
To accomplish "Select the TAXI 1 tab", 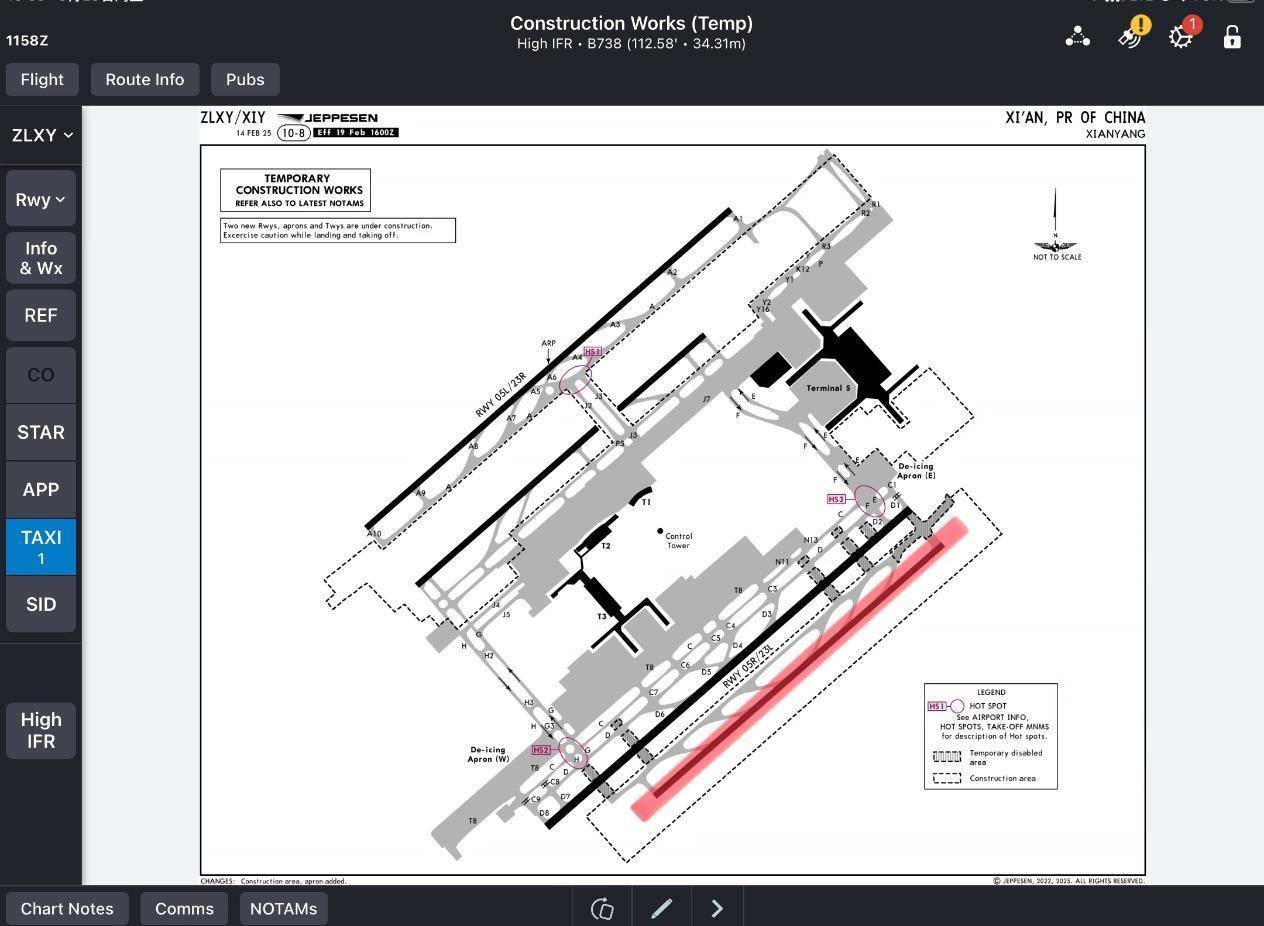I will [41, 547].
